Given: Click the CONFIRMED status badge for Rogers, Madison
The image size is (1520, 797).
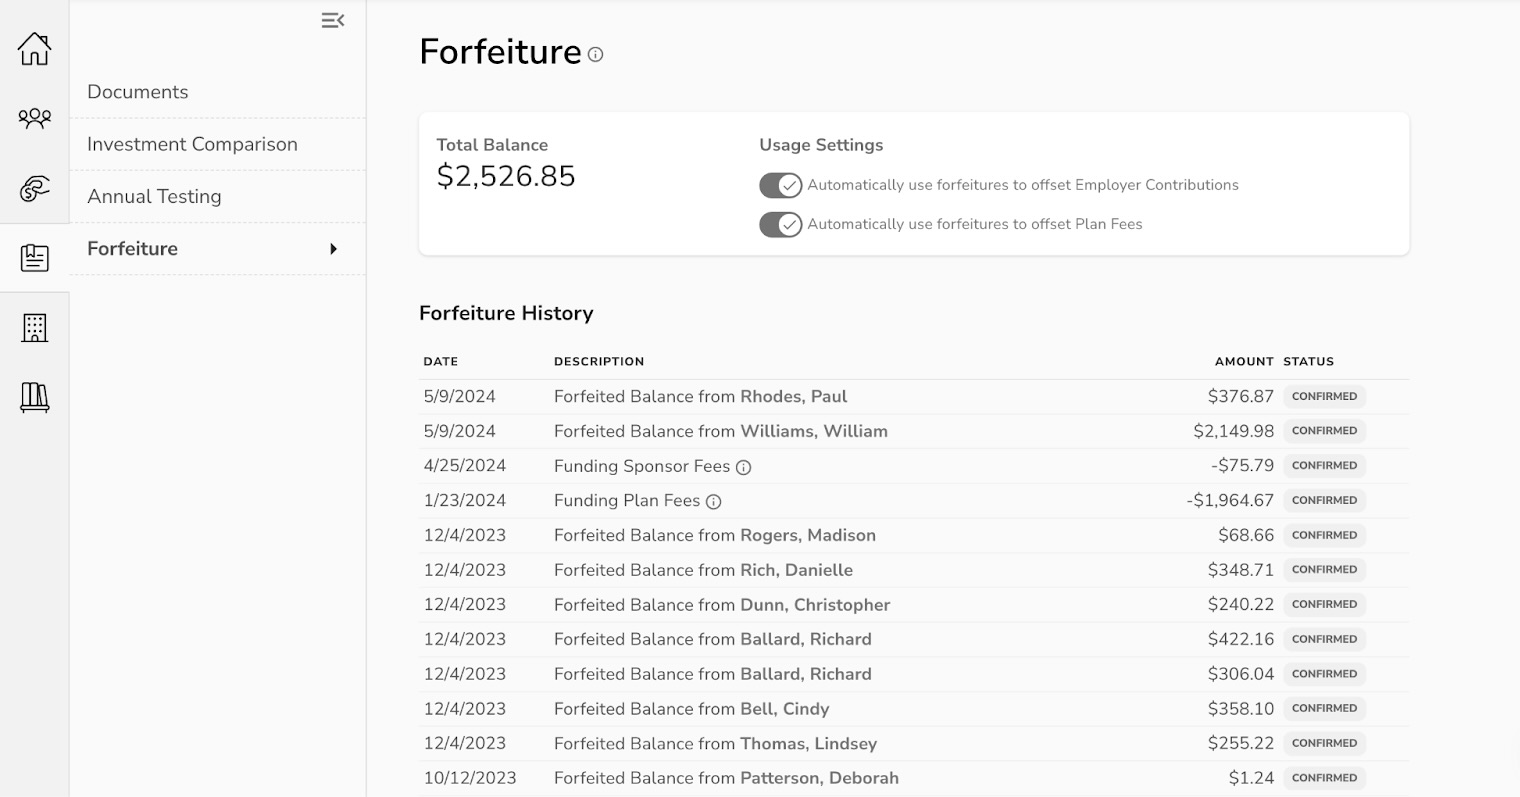Looking at the screenshot, I should (x=1324, y=535).
